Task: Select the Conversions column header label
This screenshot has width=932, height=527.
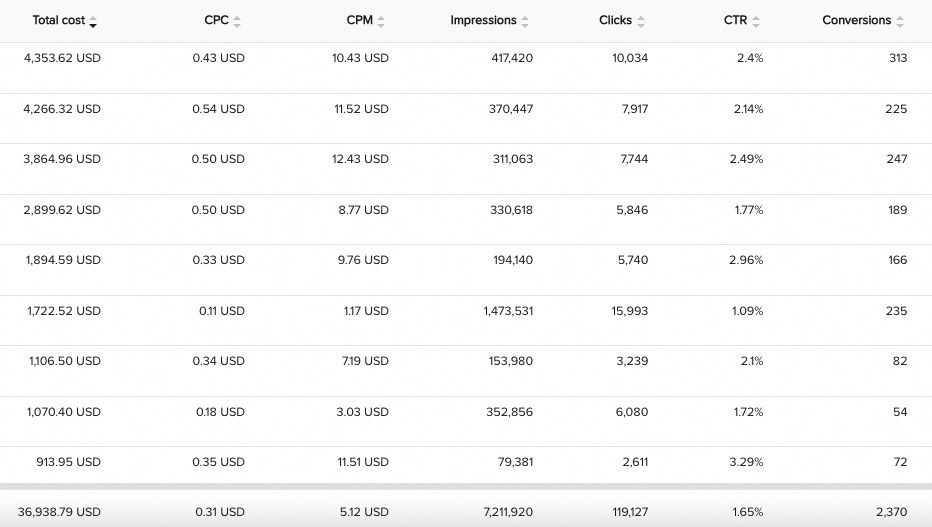Action: [857, 20]
